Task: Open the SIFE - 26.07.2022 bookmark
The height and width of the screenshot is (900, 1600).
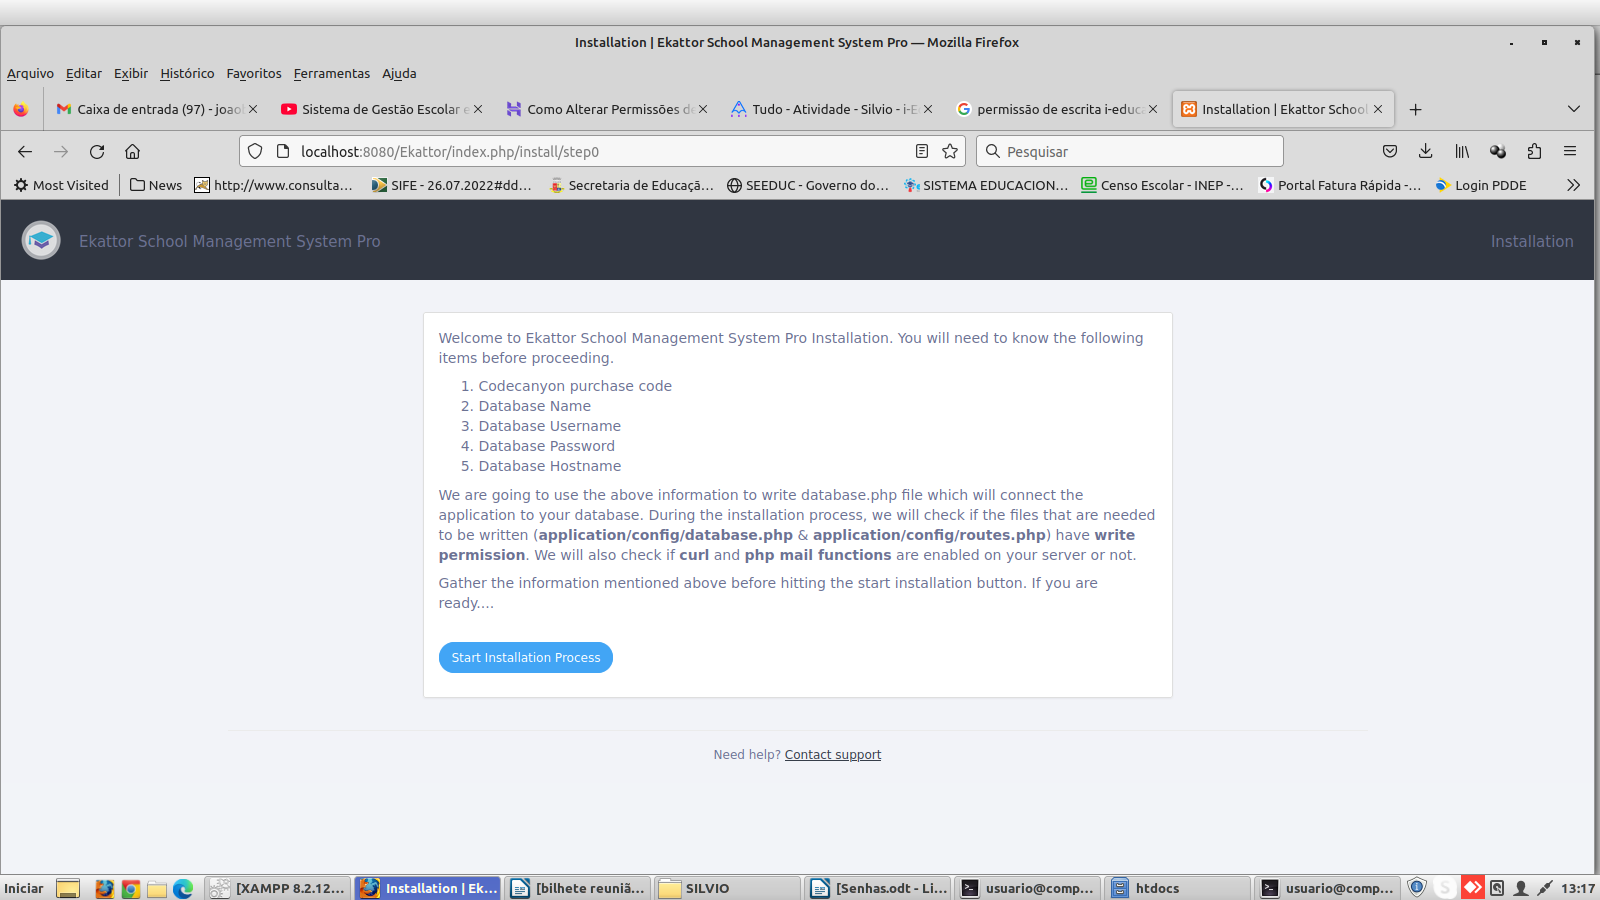Action: [x=451, y=185]
